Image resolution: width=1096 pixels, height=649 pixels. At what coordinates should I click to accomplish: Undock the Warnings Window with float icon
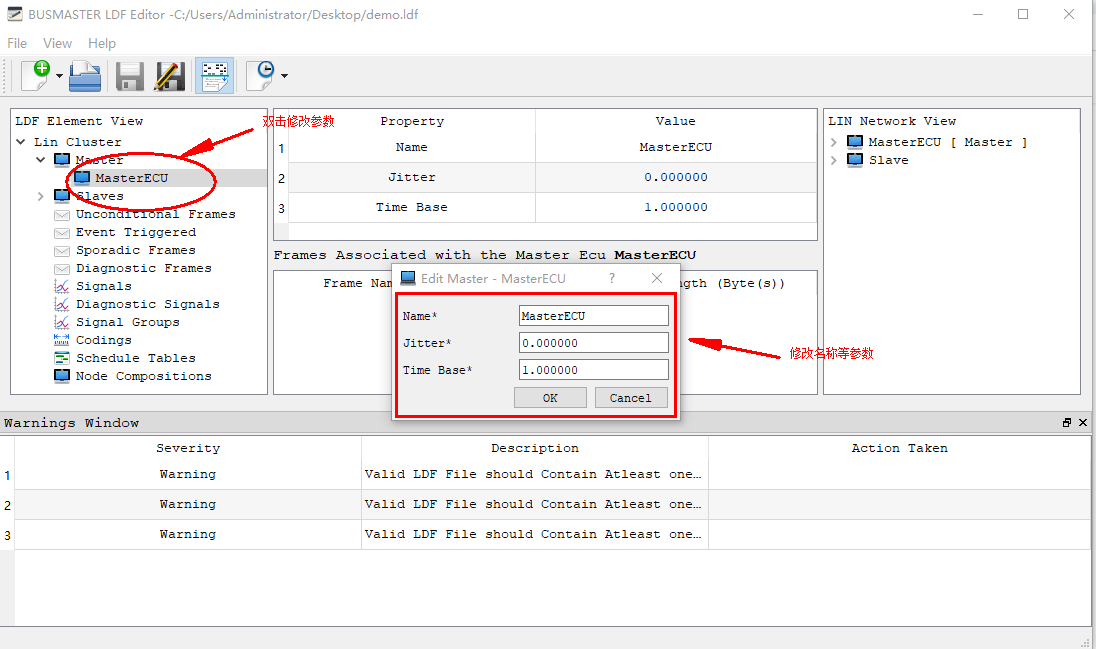click(x=1067, y=423)
